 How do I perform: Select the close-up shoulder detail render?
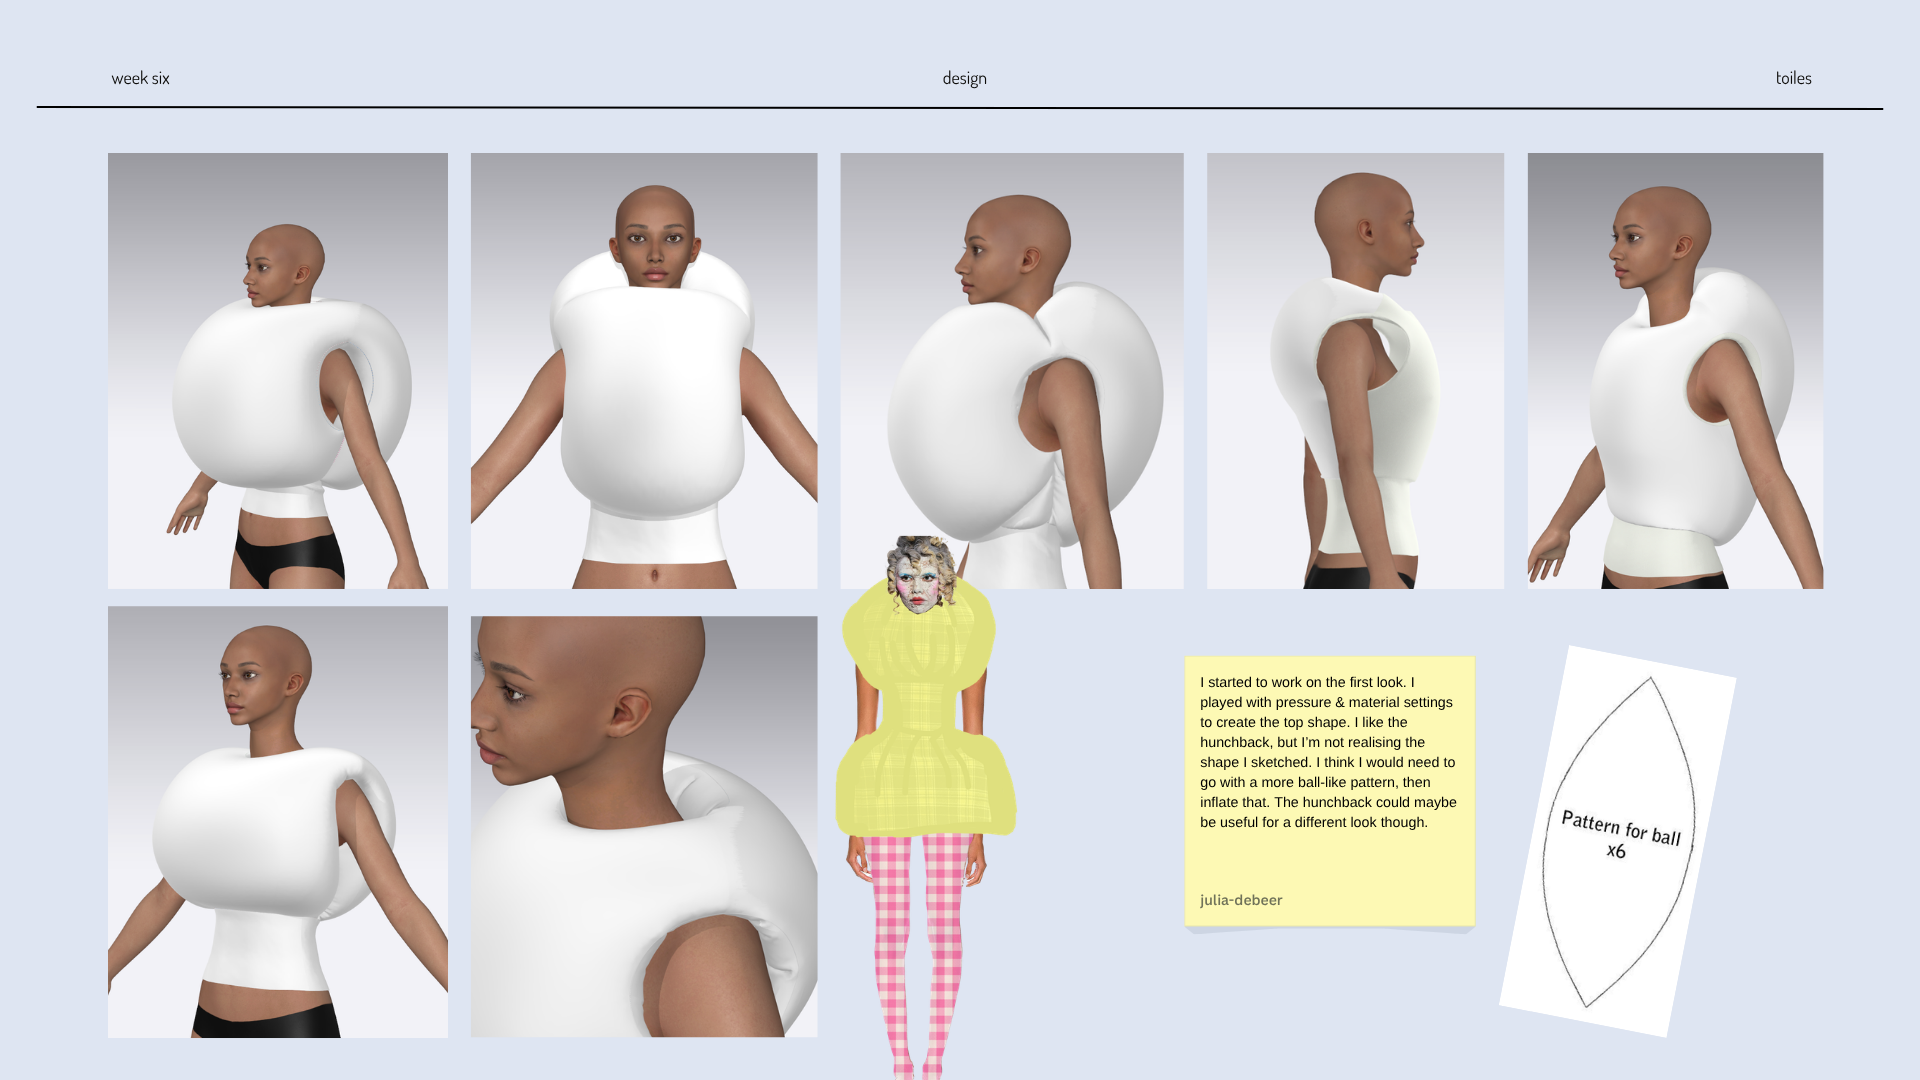(644, 826)
